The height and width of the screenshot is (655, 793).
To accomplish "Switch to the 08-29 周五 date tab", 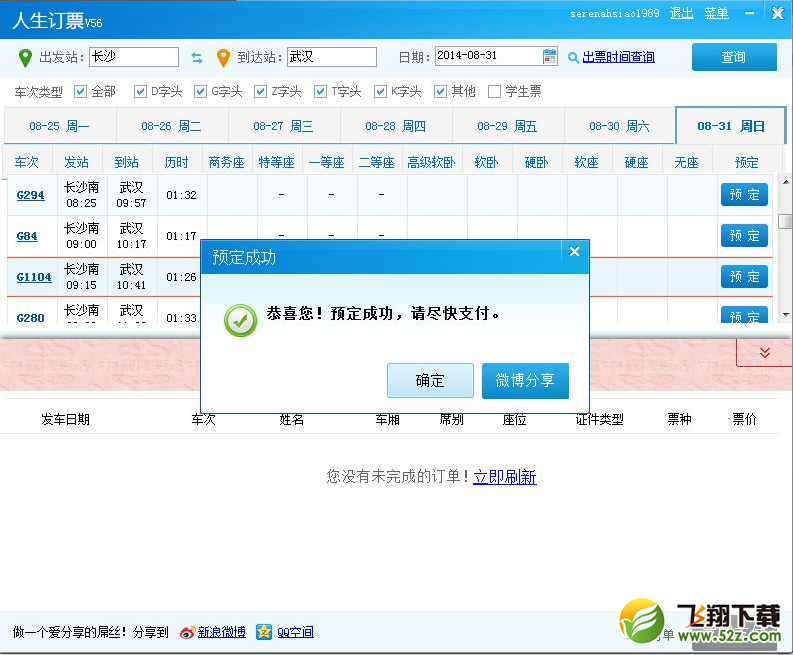I will 508,126.
